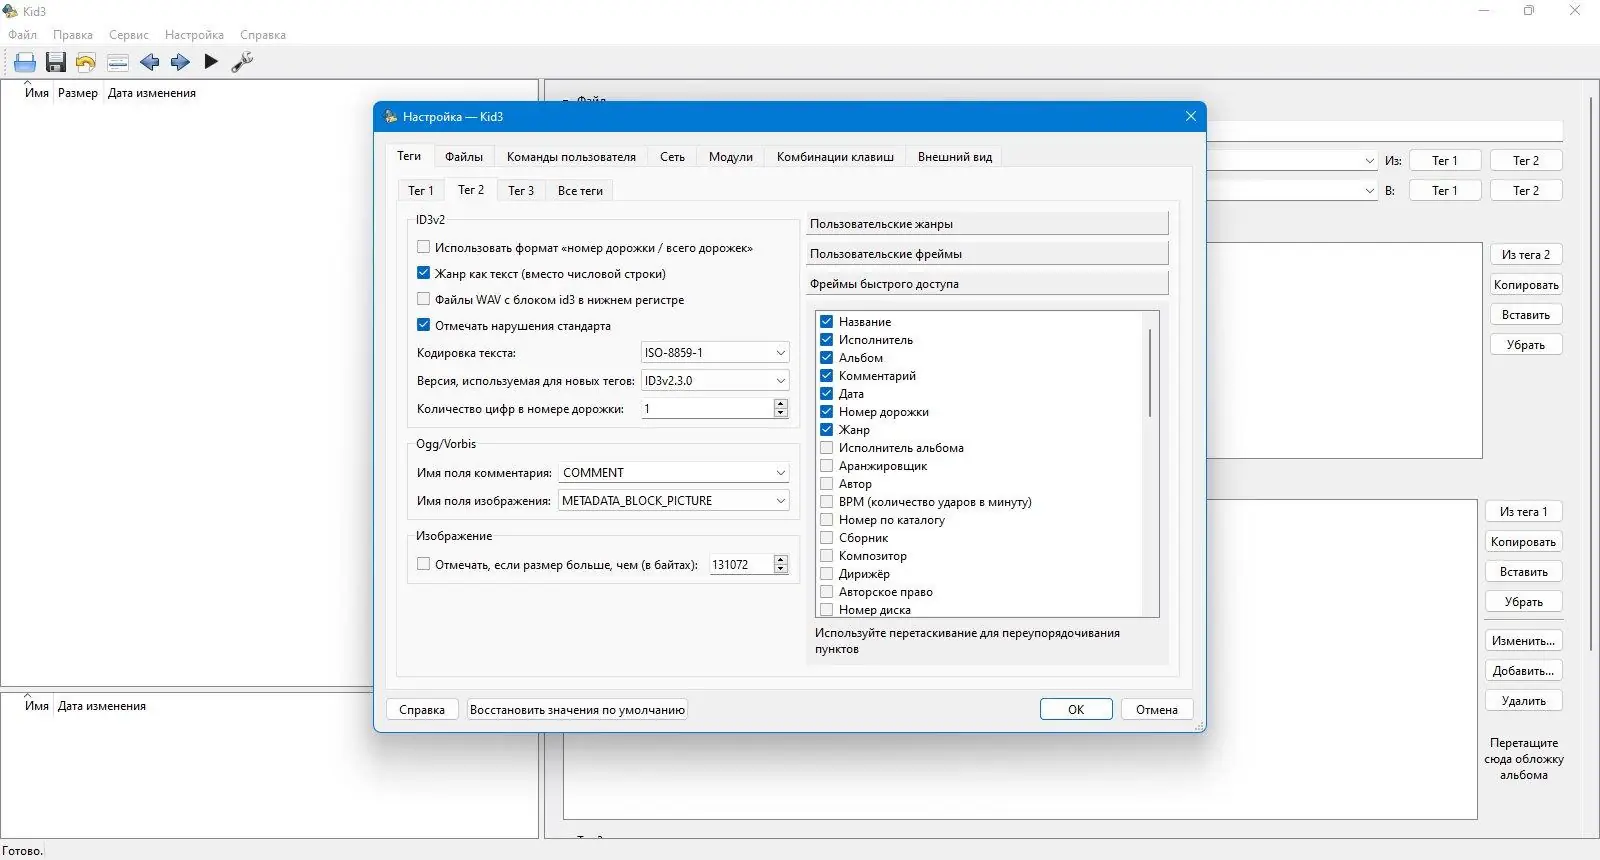Open the Из source dropdown in main window
Image resolution: width=1600 pixels, height=860 pixels.
[x=1369, y=161]
